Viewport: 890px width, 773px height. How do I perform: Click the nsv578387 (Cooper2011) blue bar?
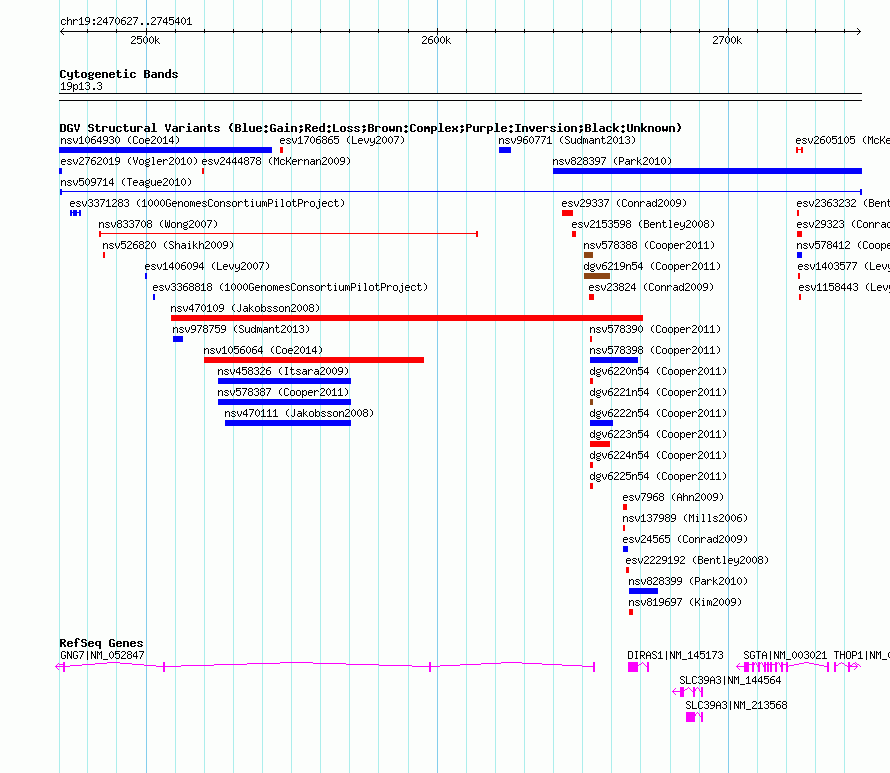pyautogui.click(x=284, y=402)
